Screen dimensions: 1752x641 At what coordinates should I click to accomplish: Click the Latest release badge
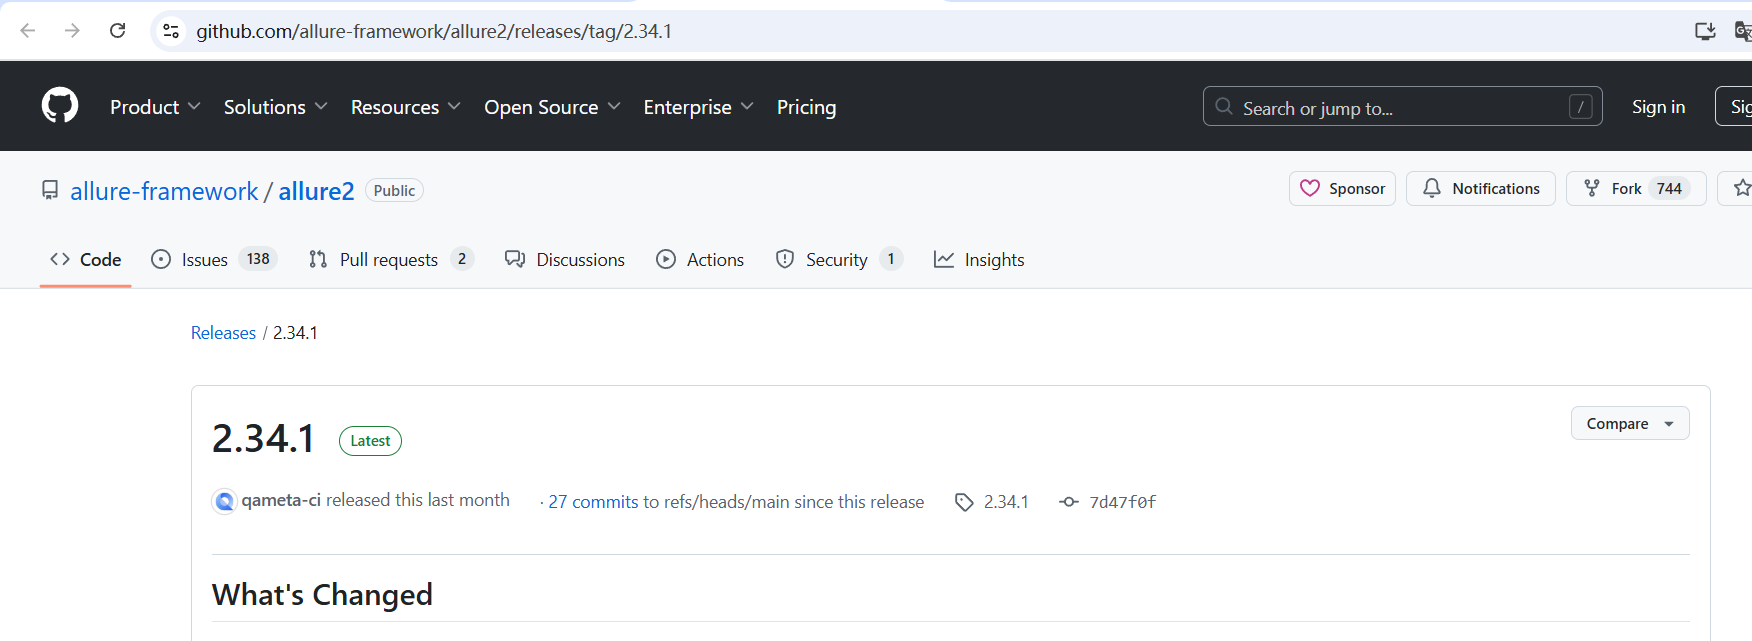[370, 441]
